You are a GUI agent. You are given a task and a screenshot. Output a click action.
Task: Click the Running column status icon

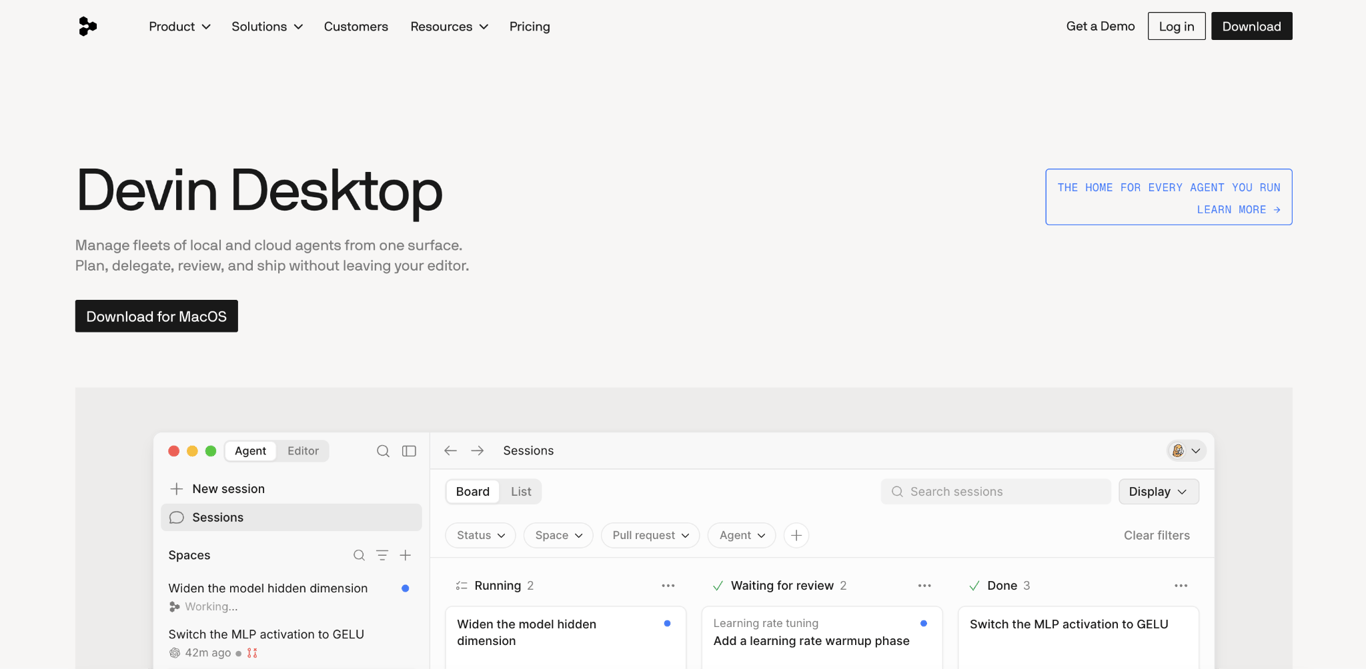461,586
